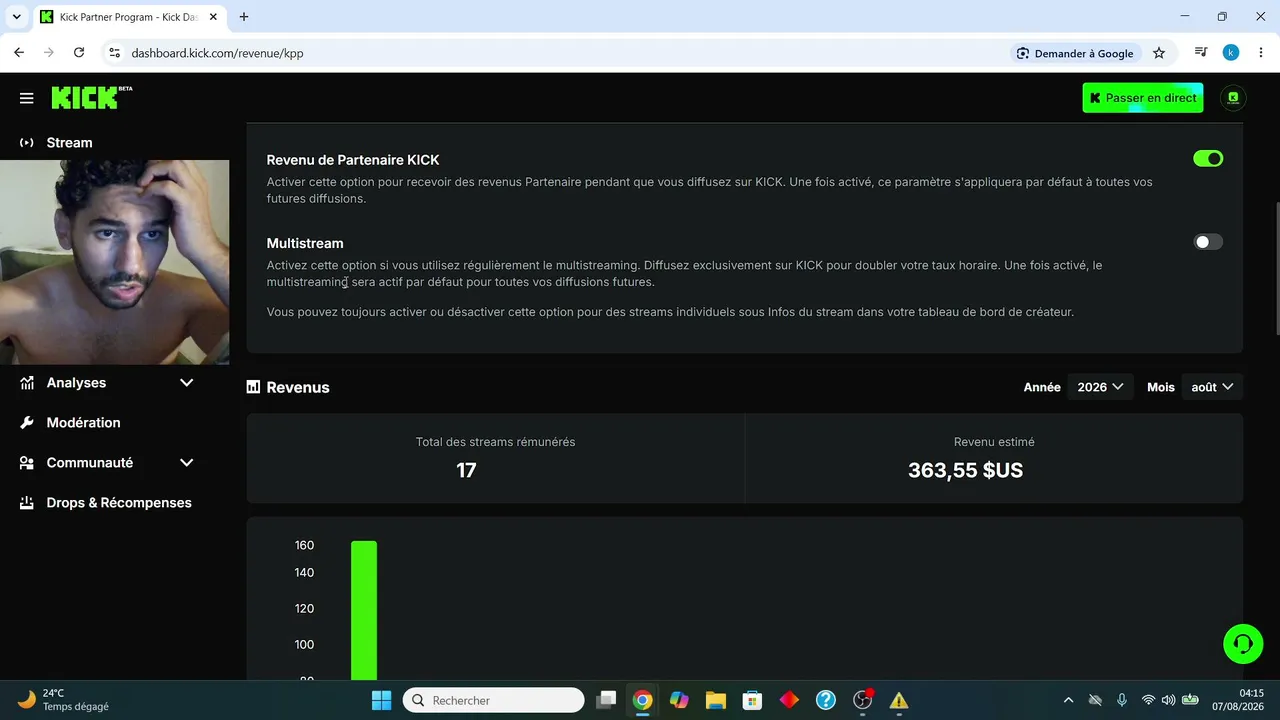Open the tab search dropdown arrow
1280x720 pixels.
coord(17,17)
